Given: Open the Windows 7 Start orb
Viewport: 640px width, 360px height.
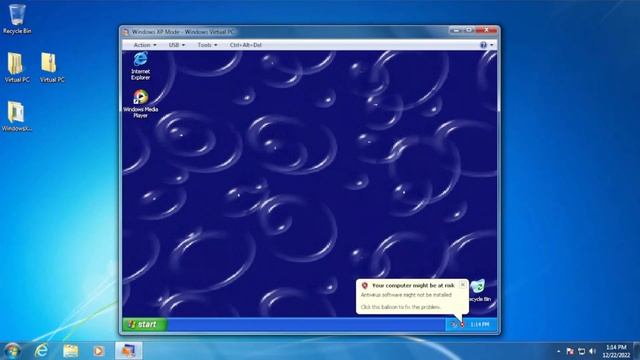Looking at the screenshot, I should coord(12,351).
